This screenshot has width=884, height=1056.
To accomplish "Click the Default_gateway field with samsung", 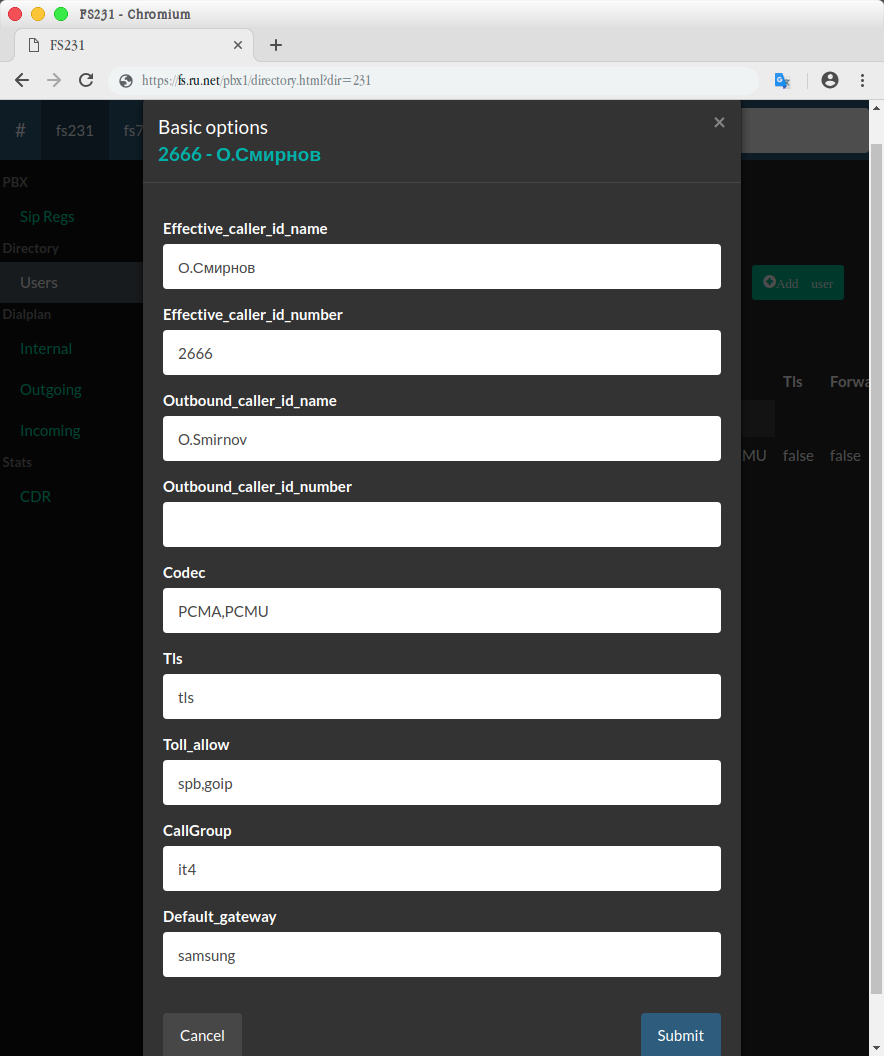I will click(442, 954).
